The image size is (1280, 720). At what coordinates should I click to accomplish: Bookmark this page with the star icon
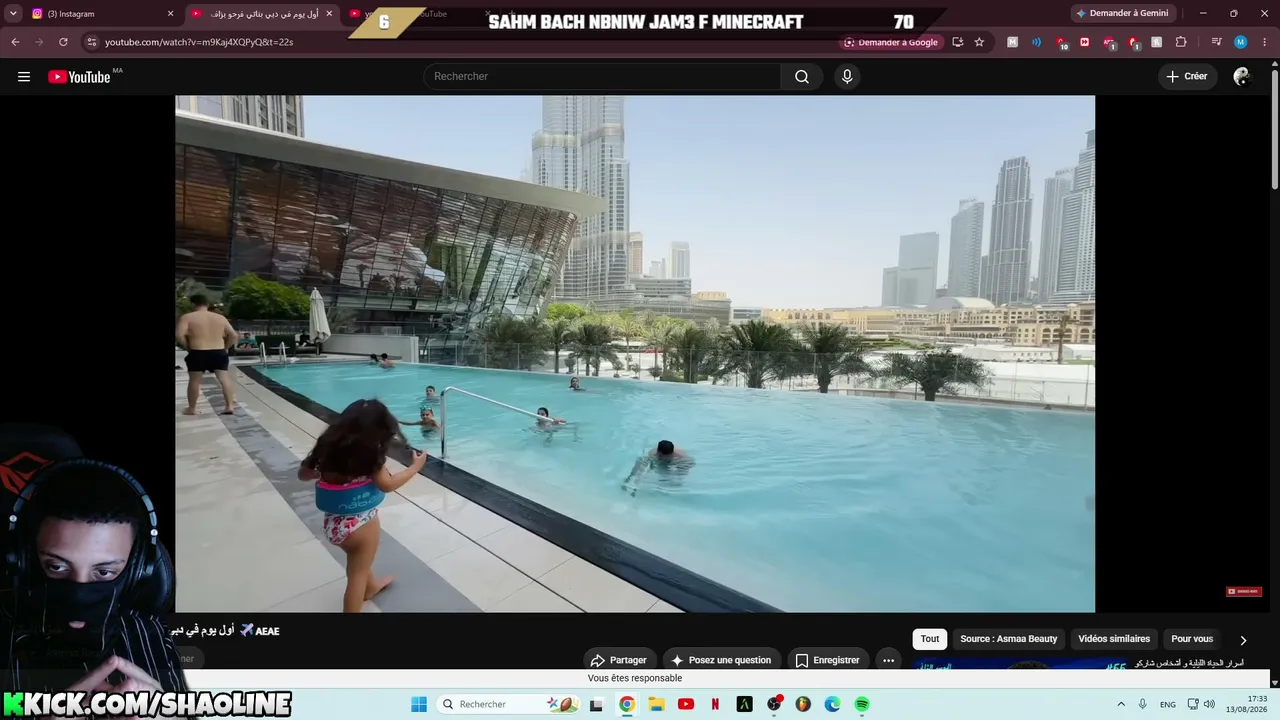point(979,42)
